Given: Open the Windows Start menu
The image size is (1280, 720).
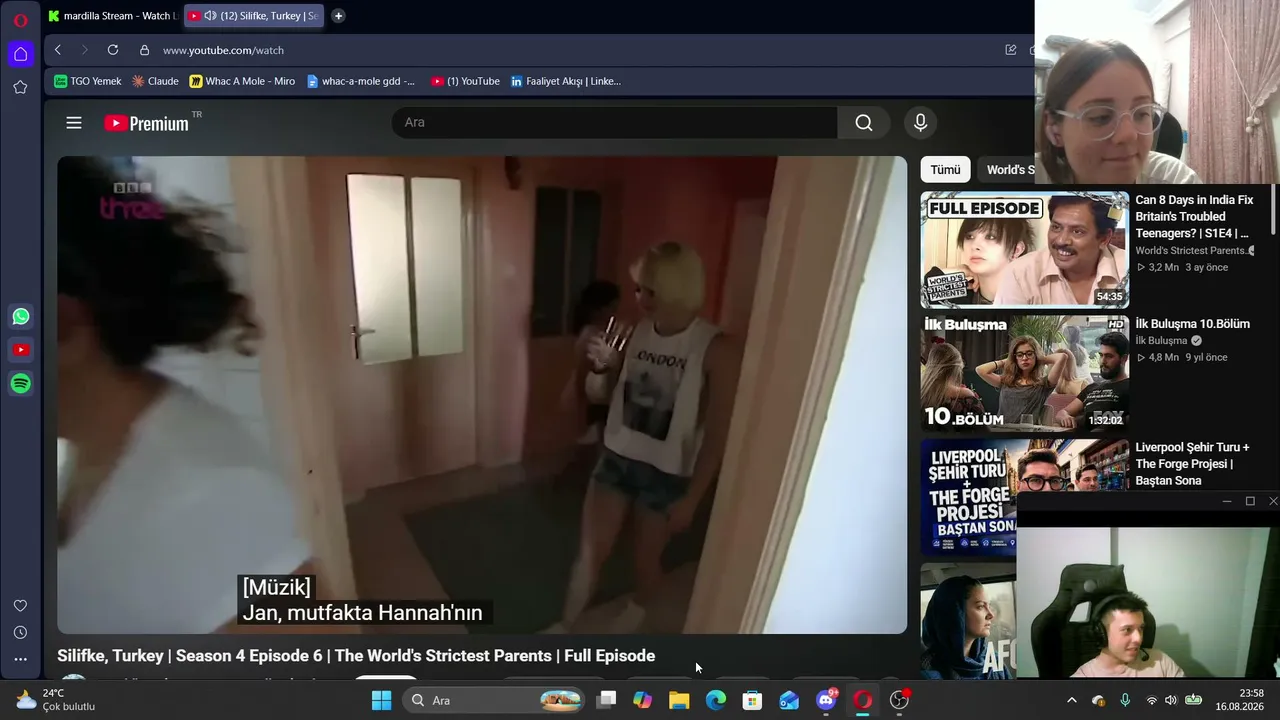Looking at the screenshot, I should [x=381, y=700].
